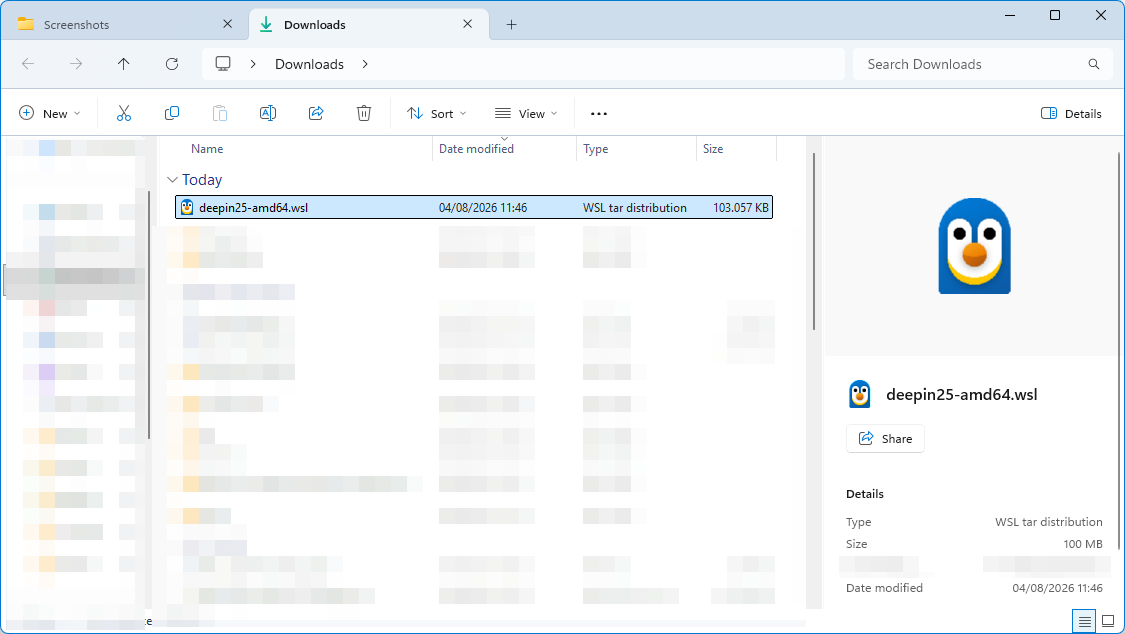Click Date modified value in details pane
Image resolution: width=1125 pixels, height=634 pixels.
coord(1058,587)
